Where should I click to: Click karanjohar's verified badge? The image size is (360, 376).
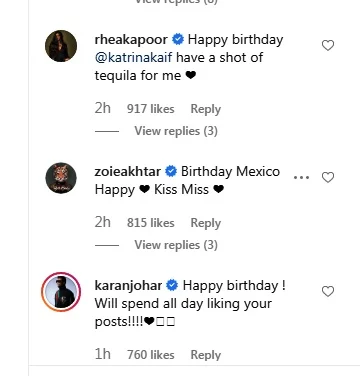click(173, 286)
